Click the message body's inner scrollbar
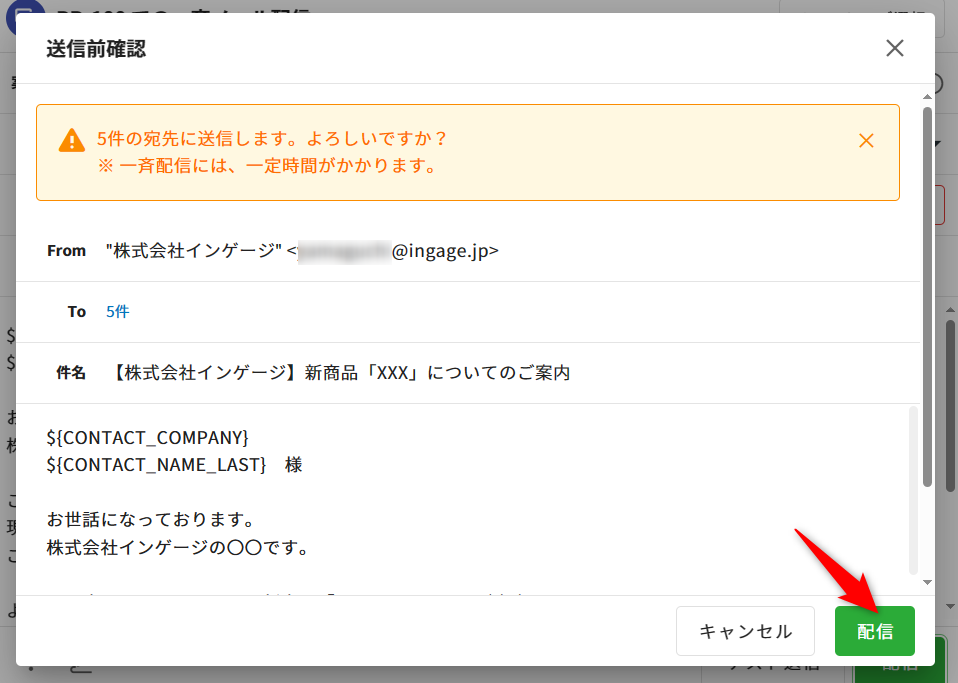The width and height of the screenshot is (958, 683). click(912, 490)
